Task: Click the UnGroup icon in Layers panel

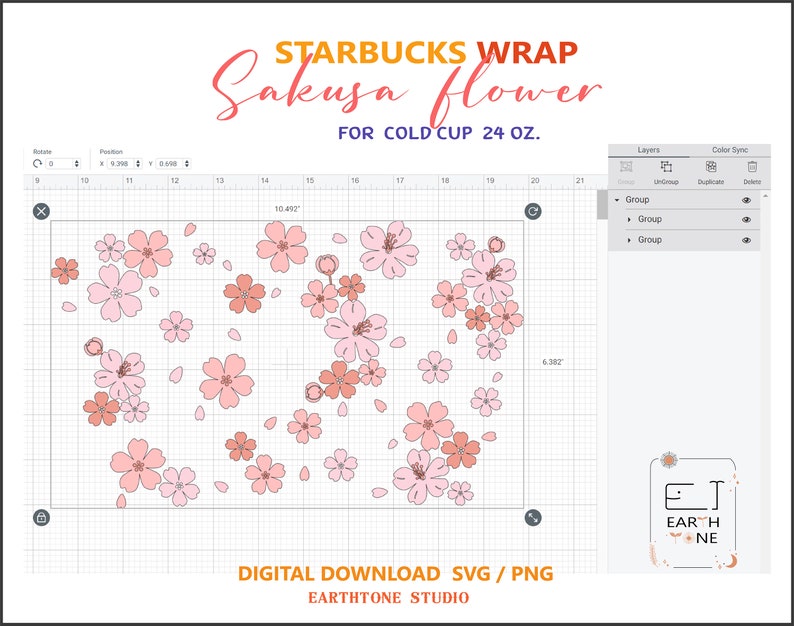Action: click(x=666, y=167)
